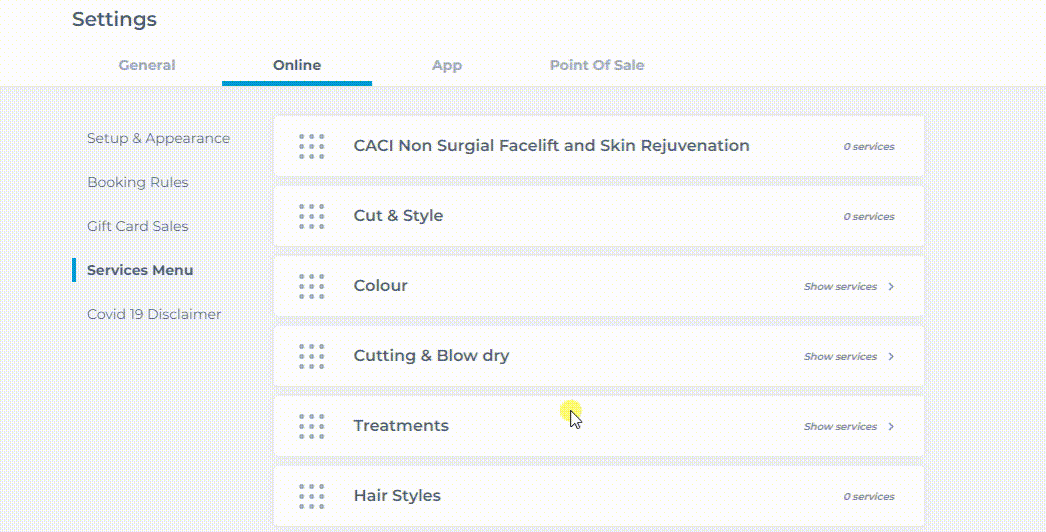Switch to the General tab
1046x532 pixels.
tap(147, 65)
